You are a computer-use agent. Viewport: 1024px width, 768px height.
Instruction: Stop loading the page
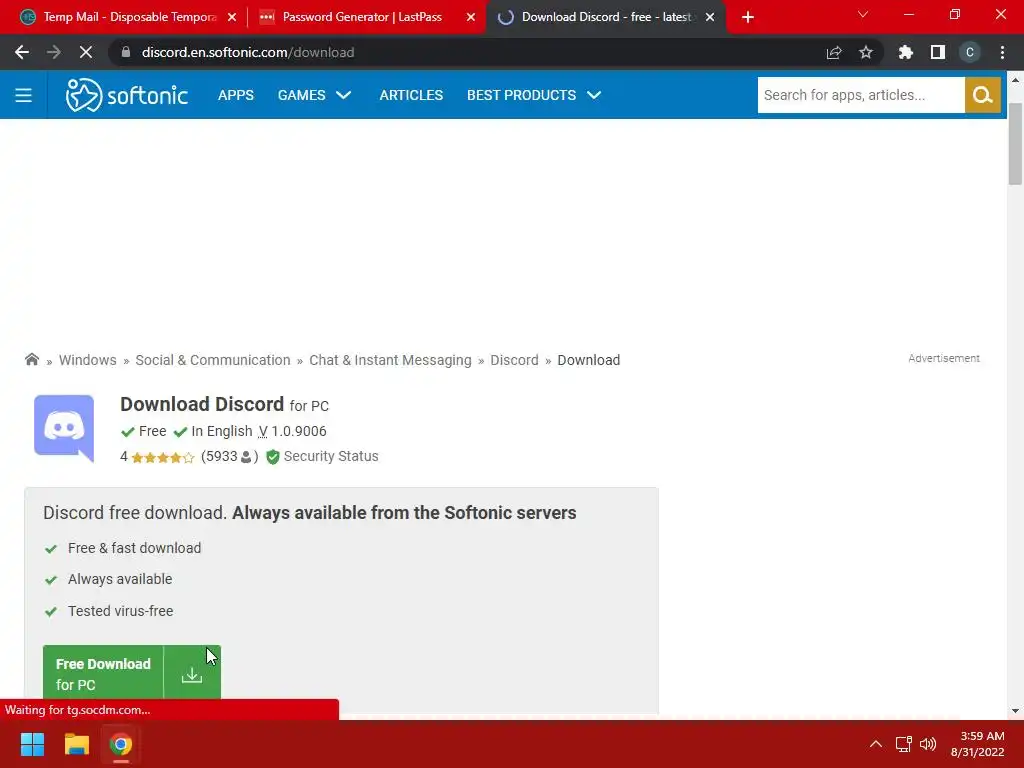pyautogui.click(x=86, y=52)
